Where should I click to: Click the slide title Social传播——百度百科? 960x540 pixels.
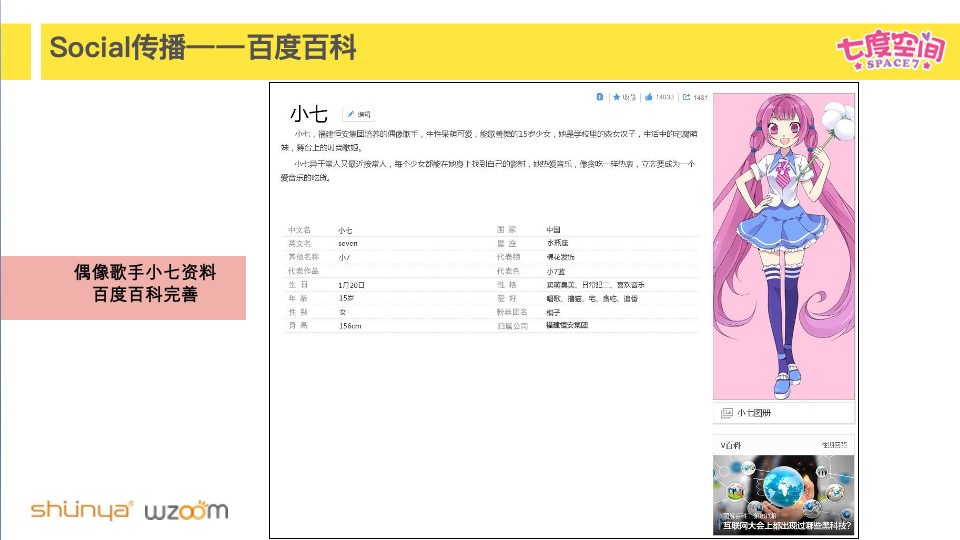(x=203, y=48)
